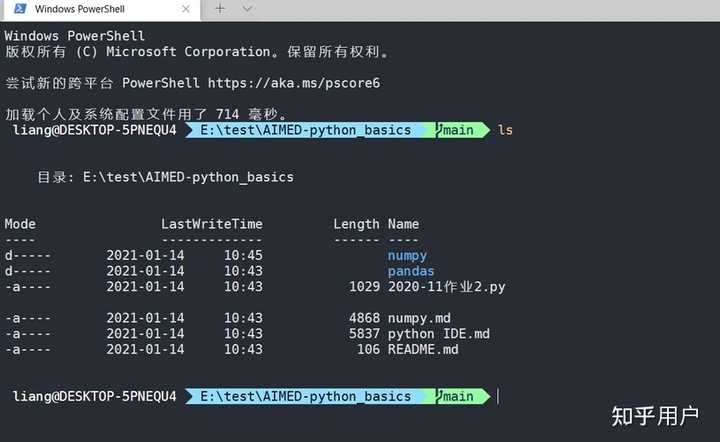Click the date of README.md row
Viewport: 720px width, 442px height.
[x=145, y=349]
